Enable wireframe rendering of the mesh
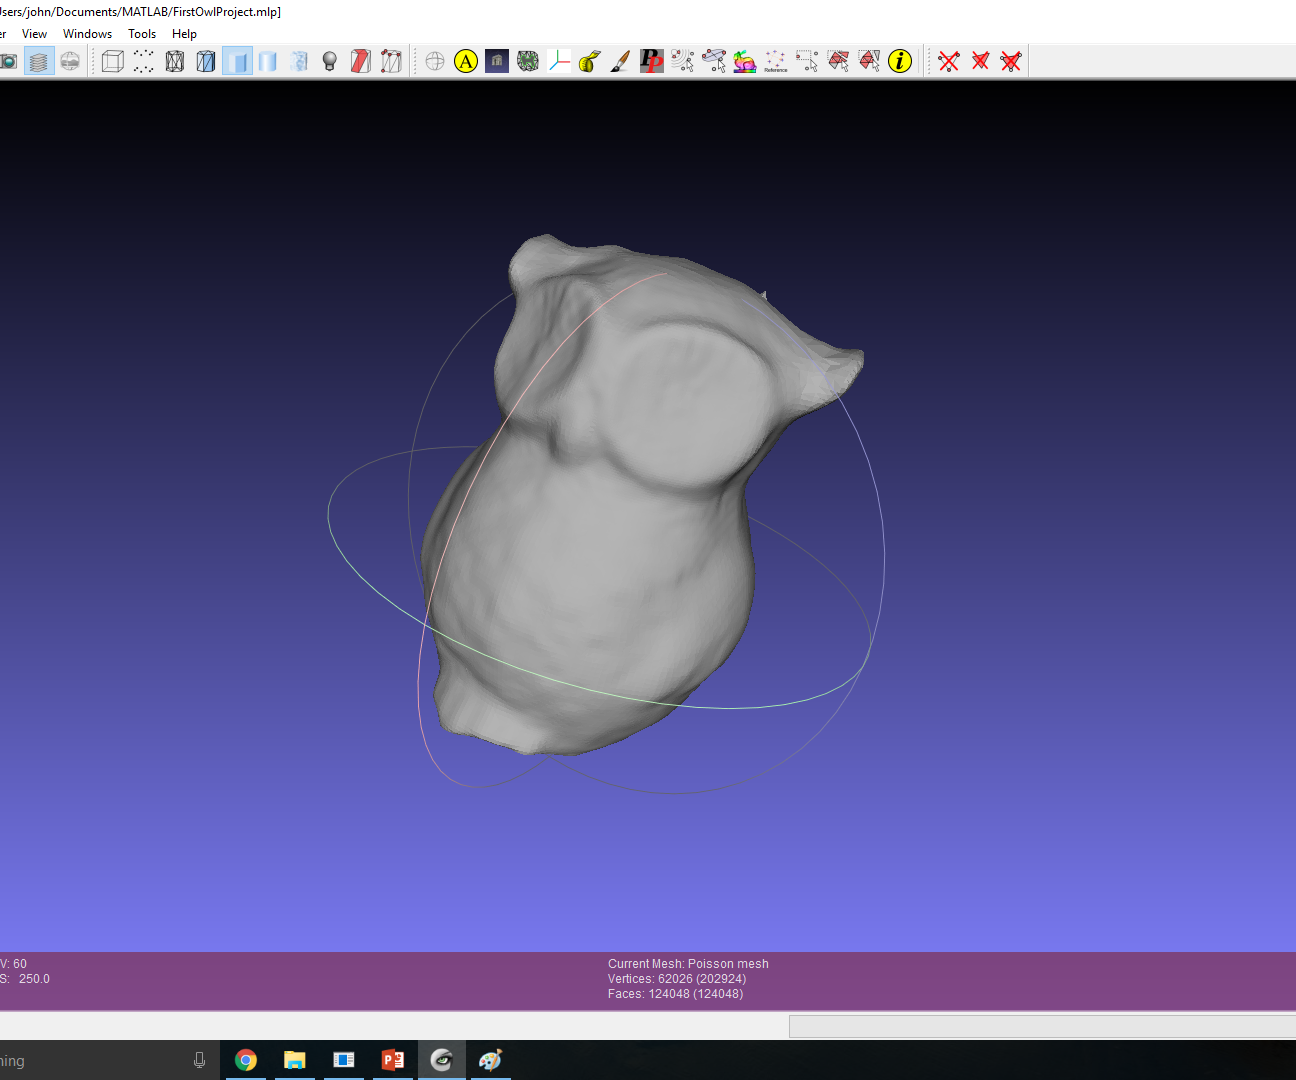This screenshot has width=1296, height=1080. (174, 61)
